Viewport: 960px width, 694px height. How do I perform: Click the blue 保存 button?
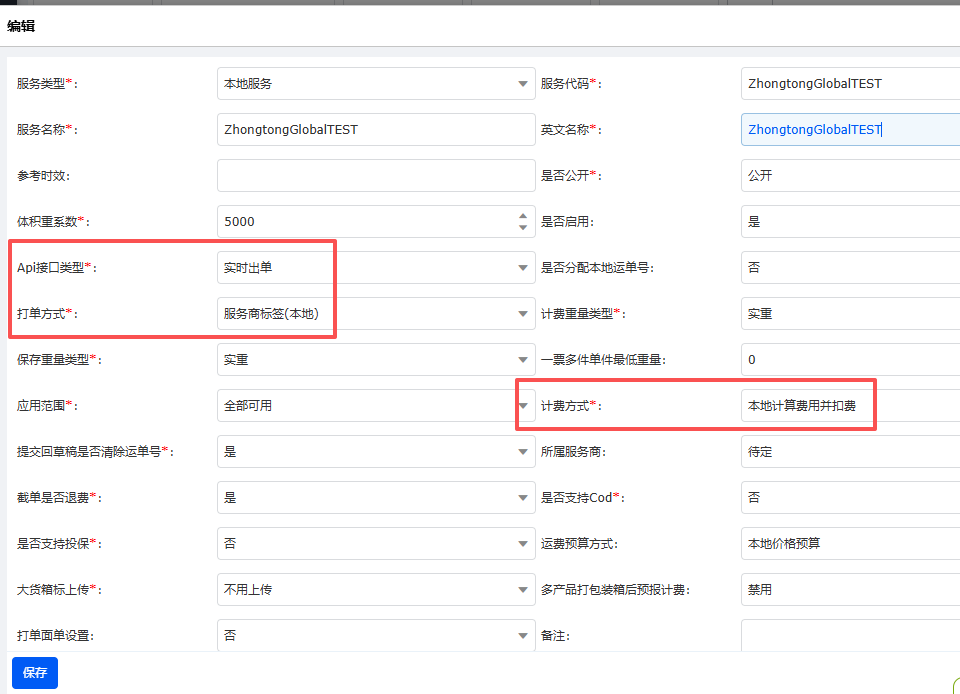click(x=35, y=673)
